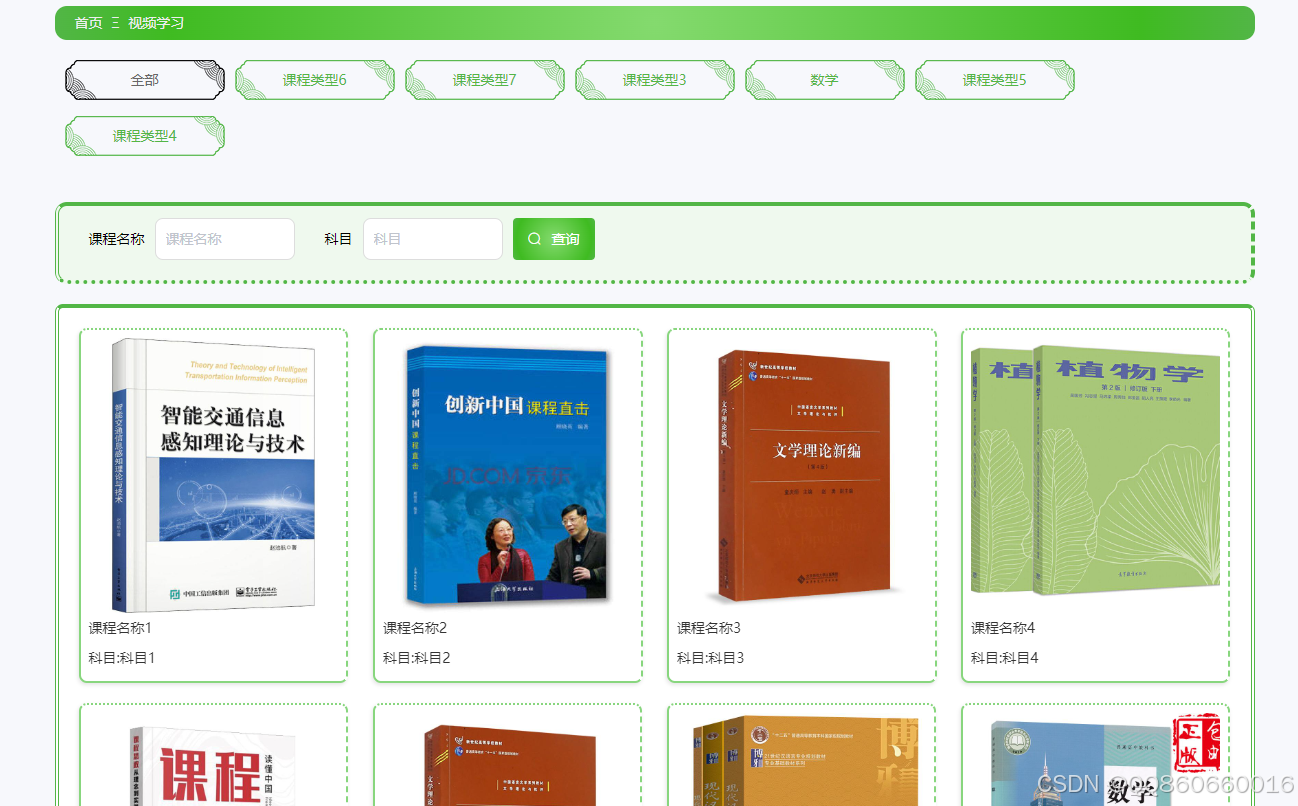Click the course title 课程名称3
Viewport: 1298px width, 806px height.
pyautogui.click(x=709, y=628)
